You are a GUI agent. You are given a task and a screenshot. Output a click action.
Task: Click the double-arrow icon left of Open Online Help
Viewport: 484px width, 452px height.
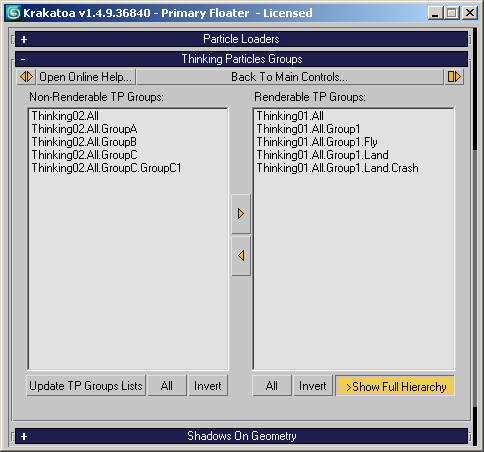pyautogui.click(x=26, y=77)
